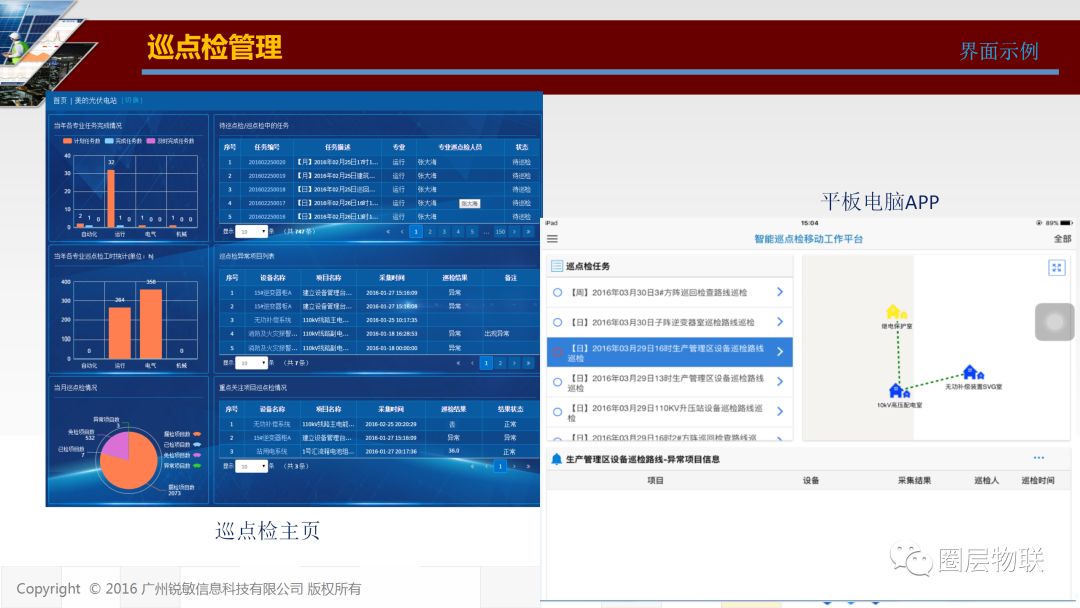Select radio for 110KV升压站设备巡检 task
This screenshot has height=608, width=1080.
click(557, 412)
